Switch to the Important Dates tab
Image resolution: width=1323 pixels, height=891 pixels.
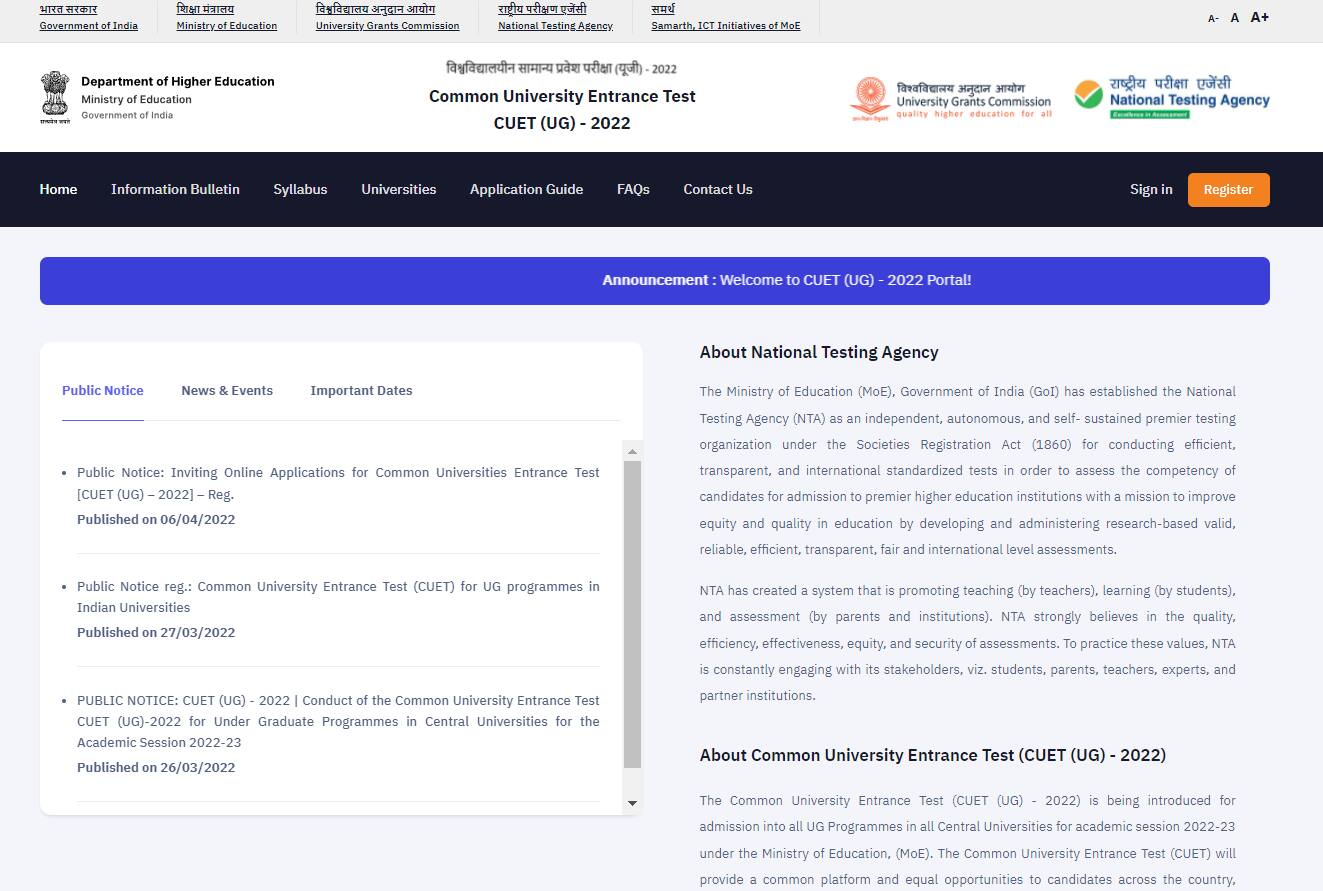(x=361, y=391)
